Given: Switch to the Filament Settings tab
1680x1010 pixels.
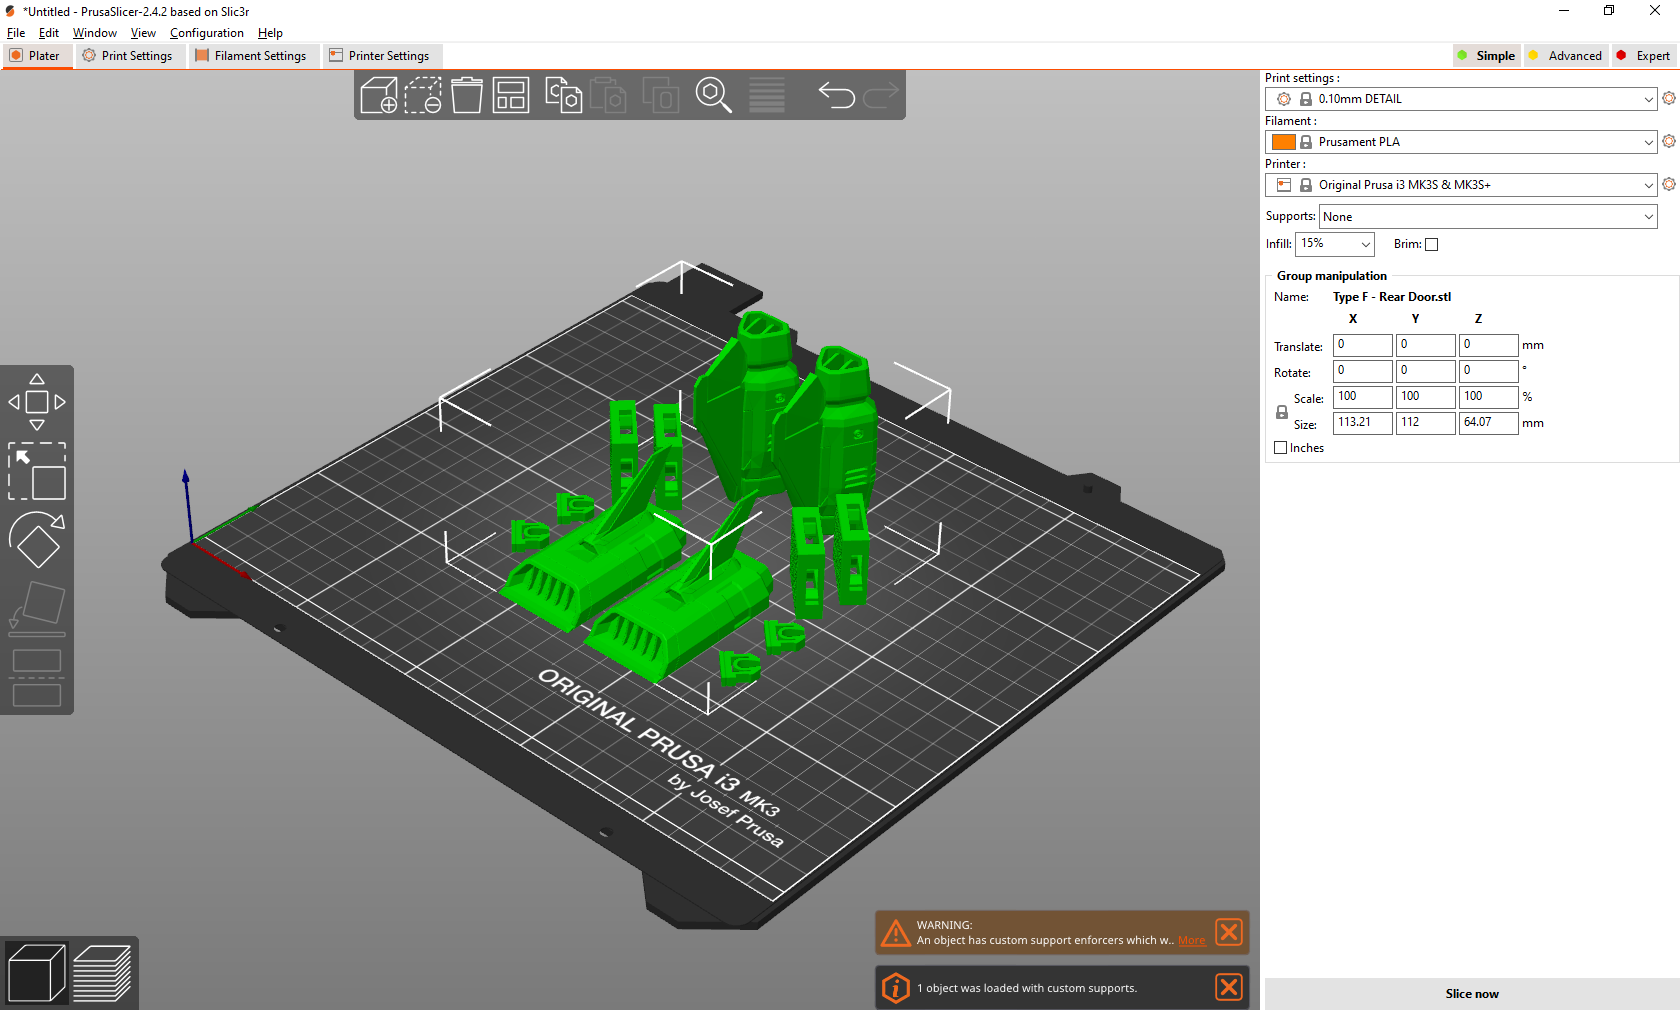Looking at the screenshot, I should (x=252, y=56).
